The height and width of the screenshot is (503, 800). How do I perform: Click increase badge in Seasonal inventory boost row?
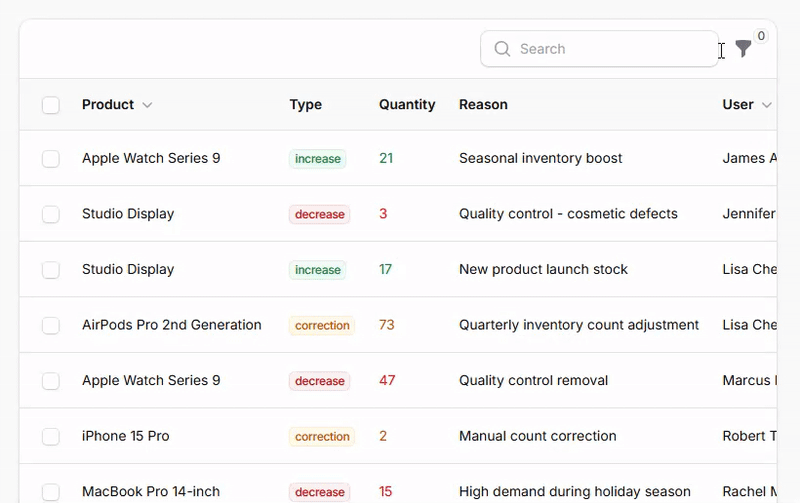pyautogui.click(x=317, y=159)
